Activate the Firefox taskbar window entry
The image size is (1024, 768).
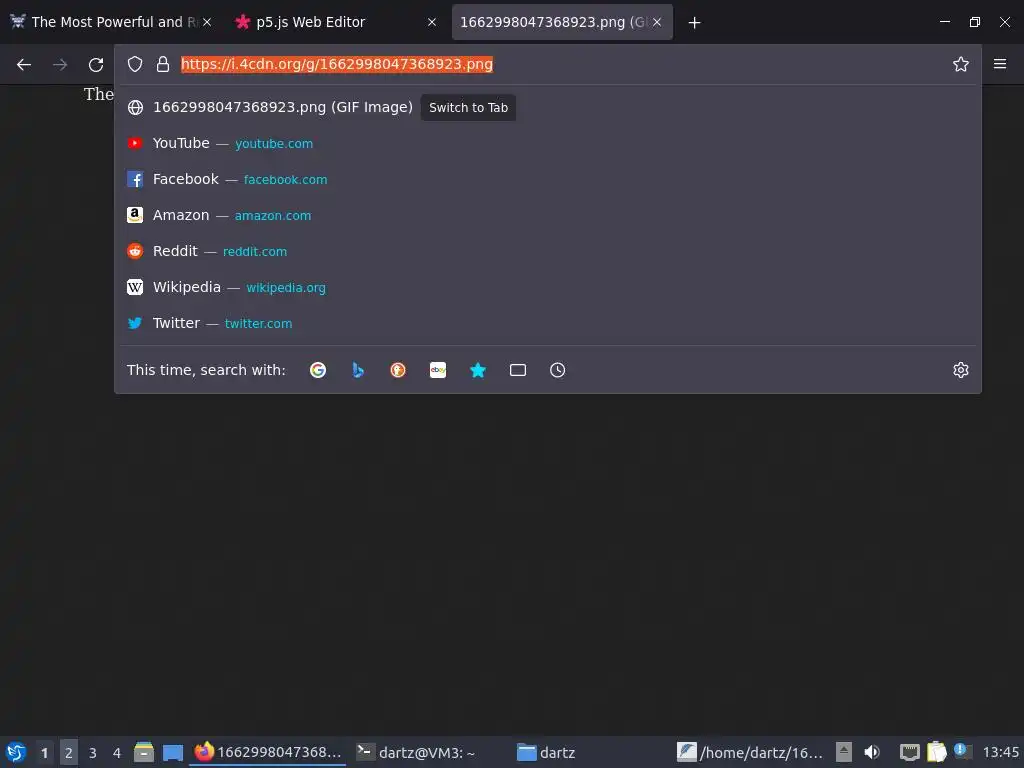268,752
